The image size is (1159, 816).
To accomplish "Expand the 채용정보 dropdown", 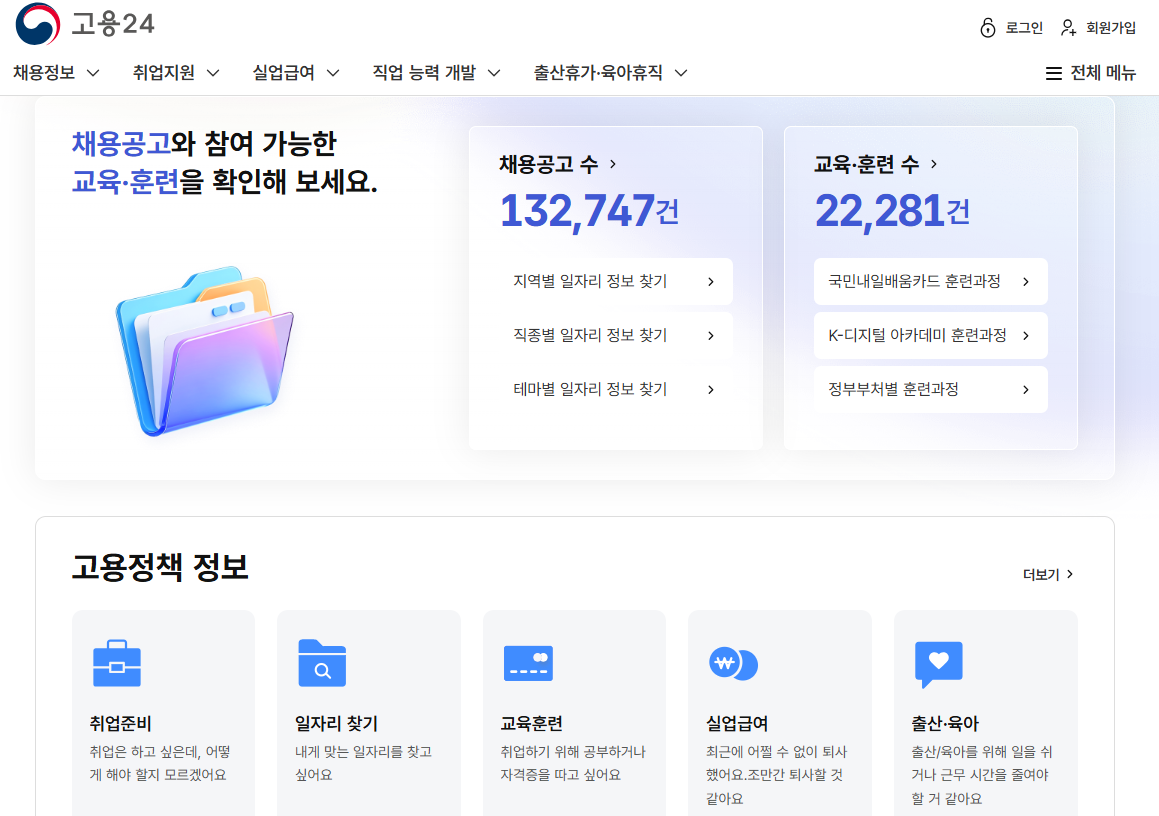I will pos(55,72).
